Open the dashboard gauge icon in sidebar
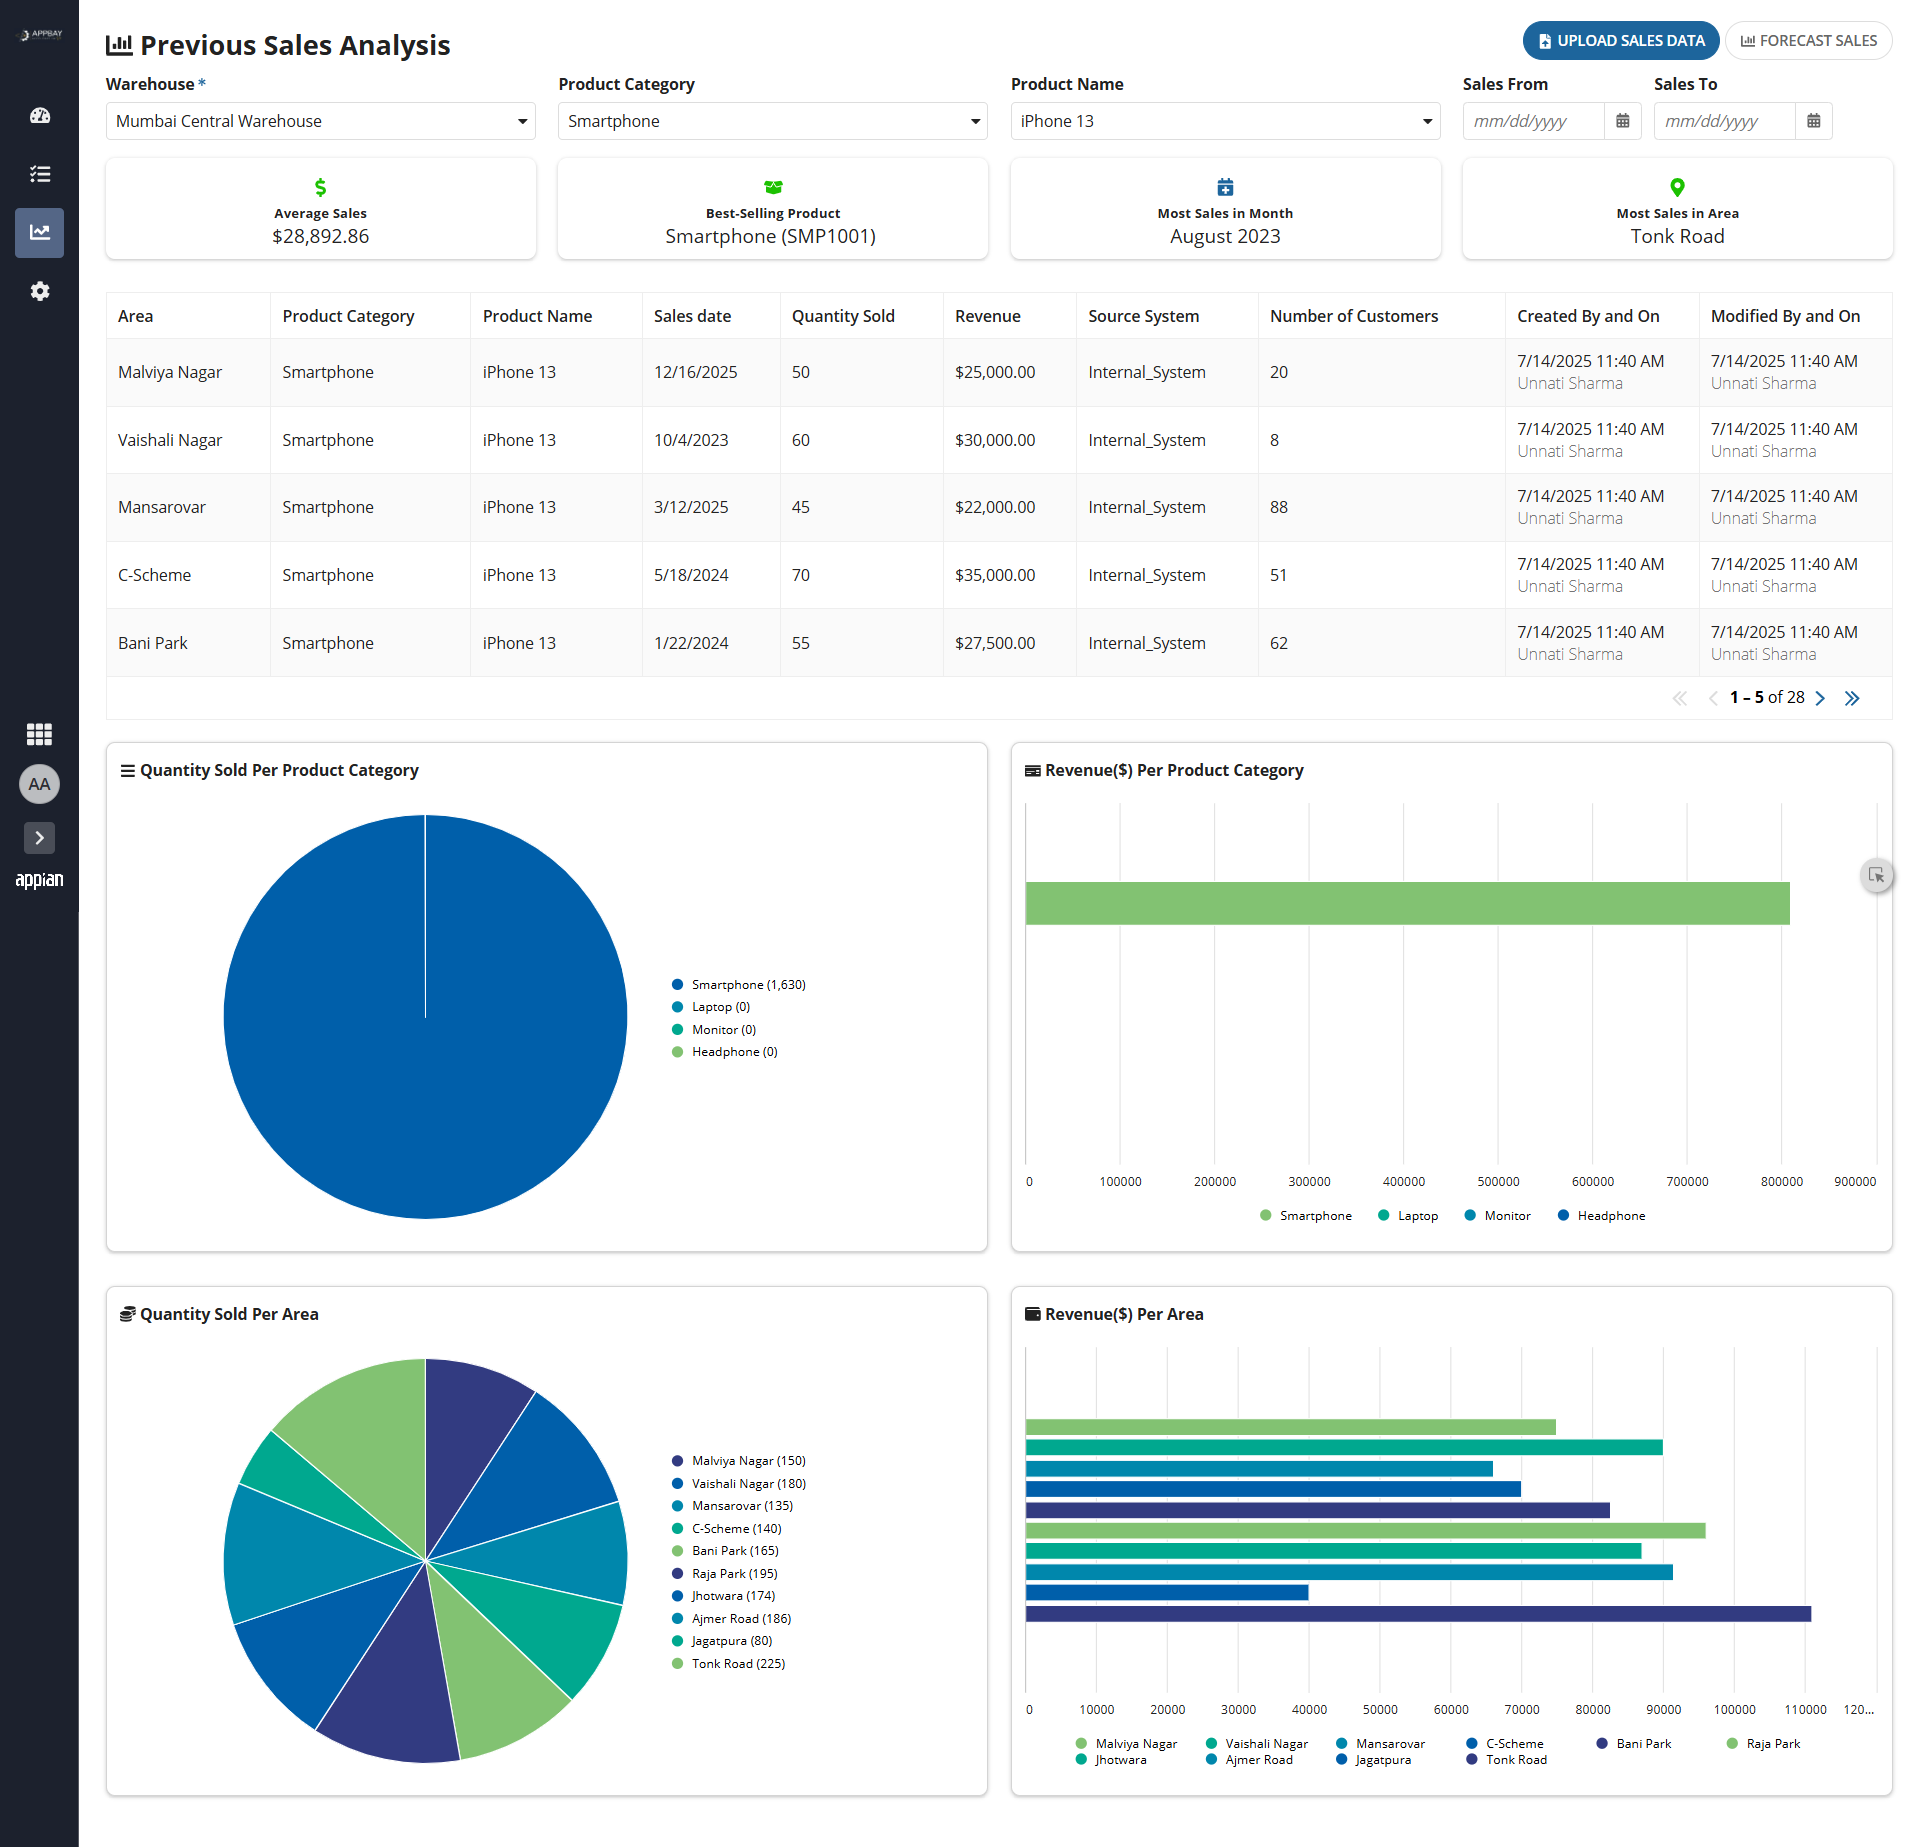Viewport: 1920px width, 1847px height. pos(40,116)
